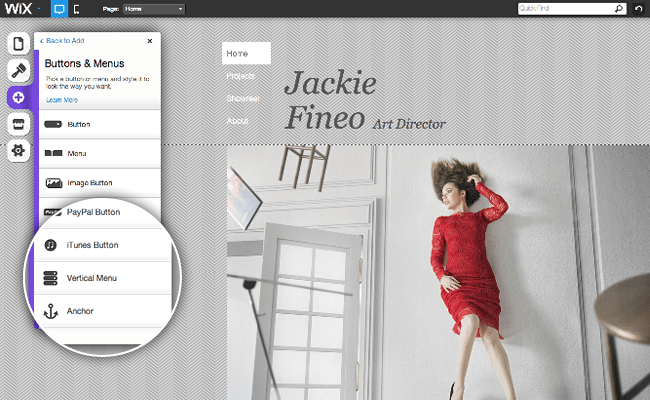The width and height of the screenshot is (650, 400).
Task: Click the Button pill icon
Action: click(x=53, y=124)
